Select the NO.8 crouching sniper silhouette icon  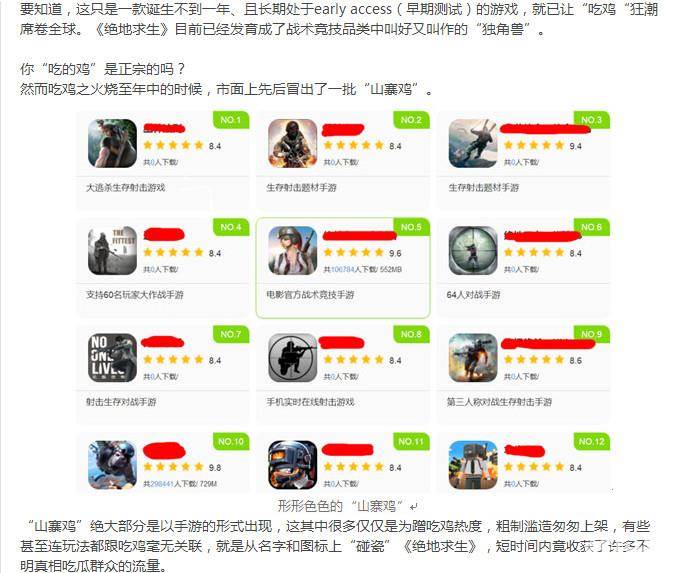pos(293,358)
